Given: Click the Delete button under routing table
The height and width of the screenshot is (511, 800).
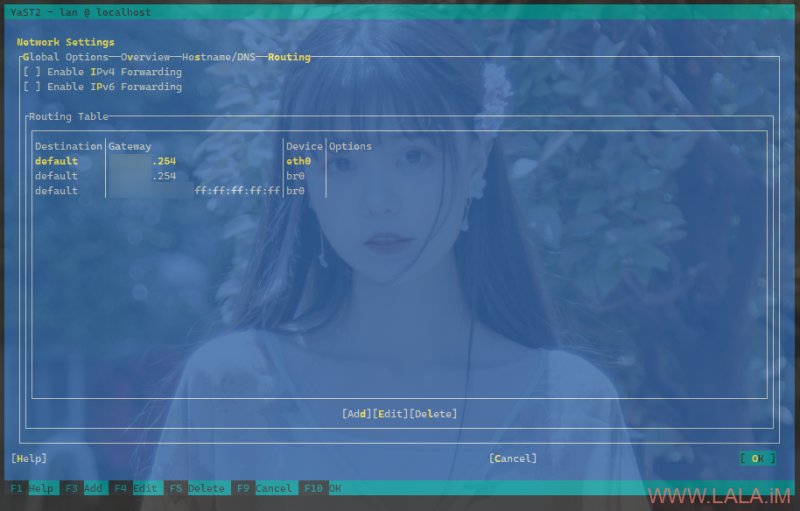Looking at the screenshot, I should click(x=433, y=414).
